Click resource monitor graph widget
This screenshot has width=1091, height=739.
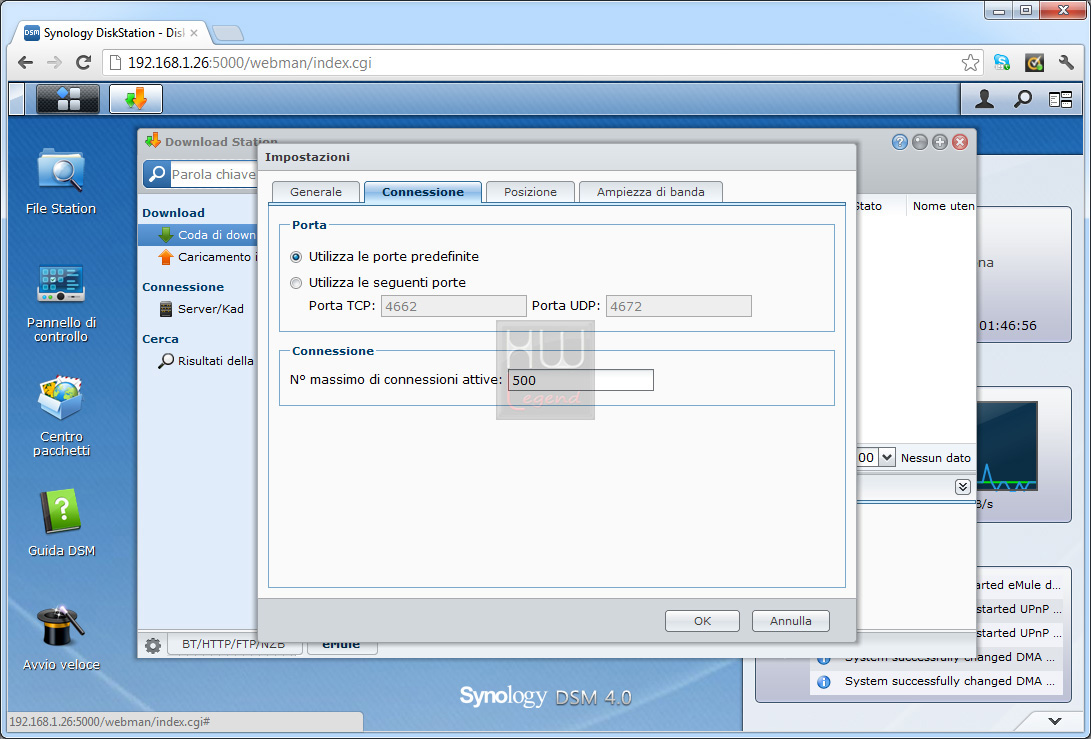1007,446
